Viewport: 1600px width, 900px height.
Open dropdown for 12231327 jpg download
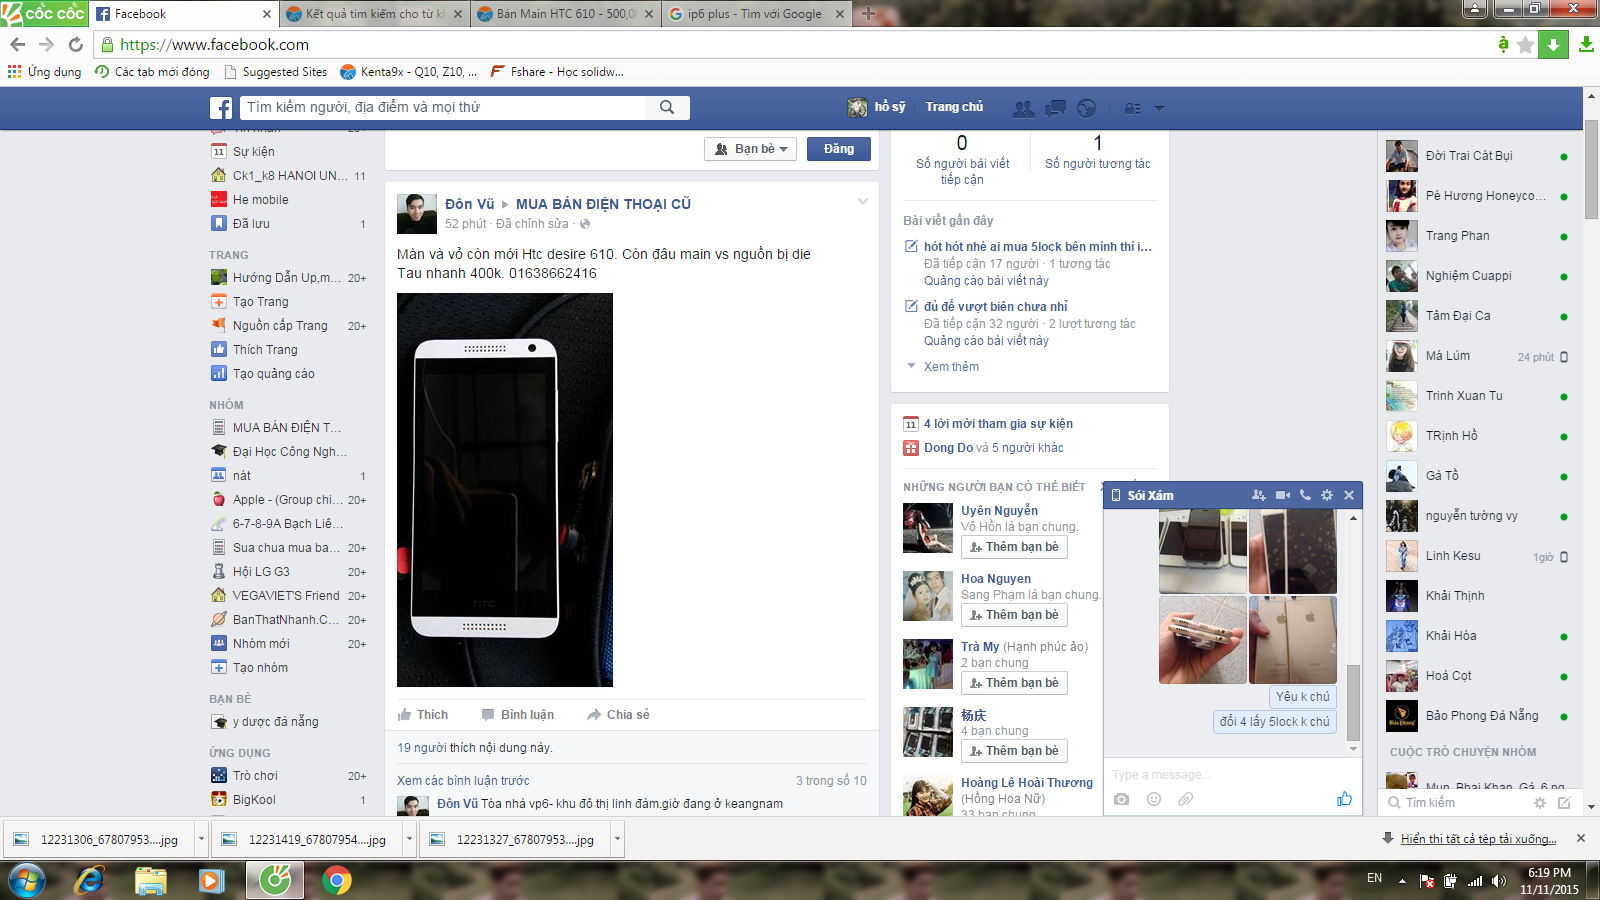[x=617, y=839]
